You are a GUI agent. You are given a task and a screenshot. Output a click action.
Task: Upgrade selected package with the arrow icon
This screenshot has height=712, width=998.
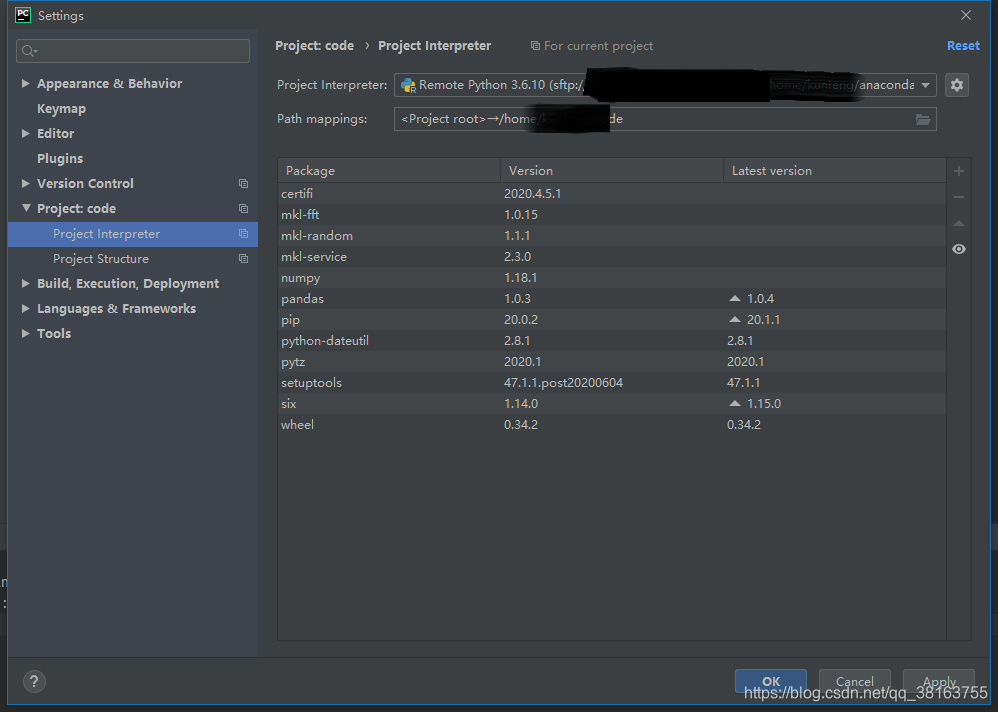click(958, 222)
